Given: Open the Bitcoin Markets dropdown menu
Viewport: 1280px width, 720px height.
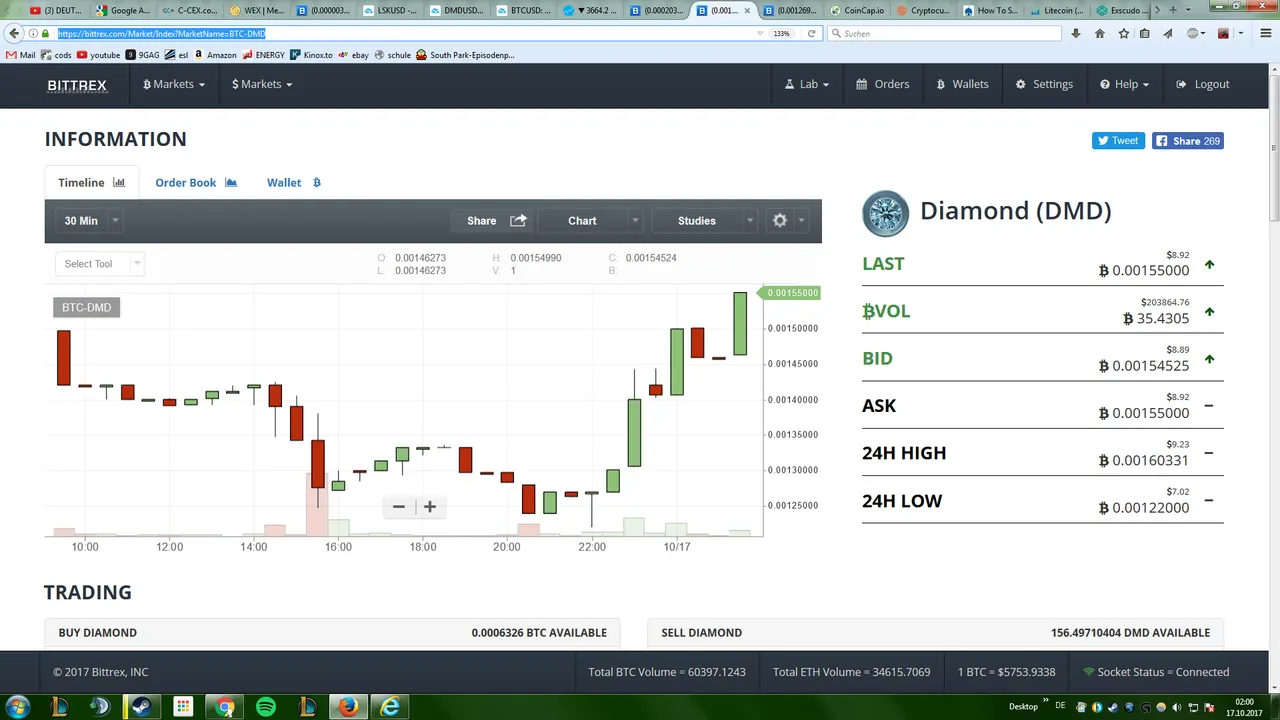Looking at the screenshot, I should tap(174, 84).
